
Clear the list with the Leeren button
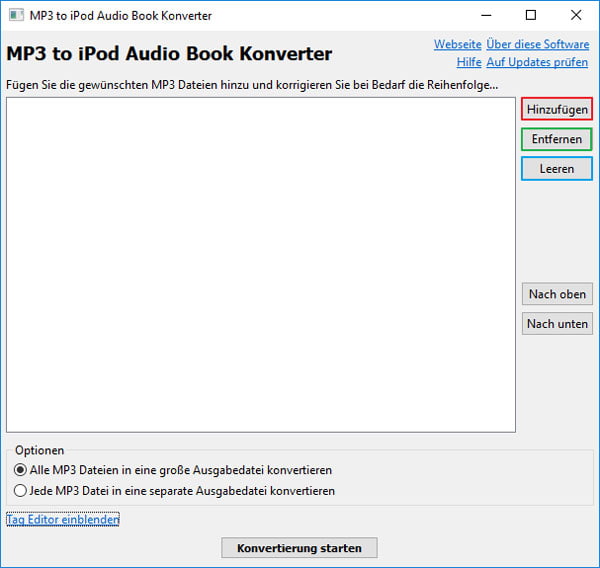pyautogui.click(x=556, y=169)
